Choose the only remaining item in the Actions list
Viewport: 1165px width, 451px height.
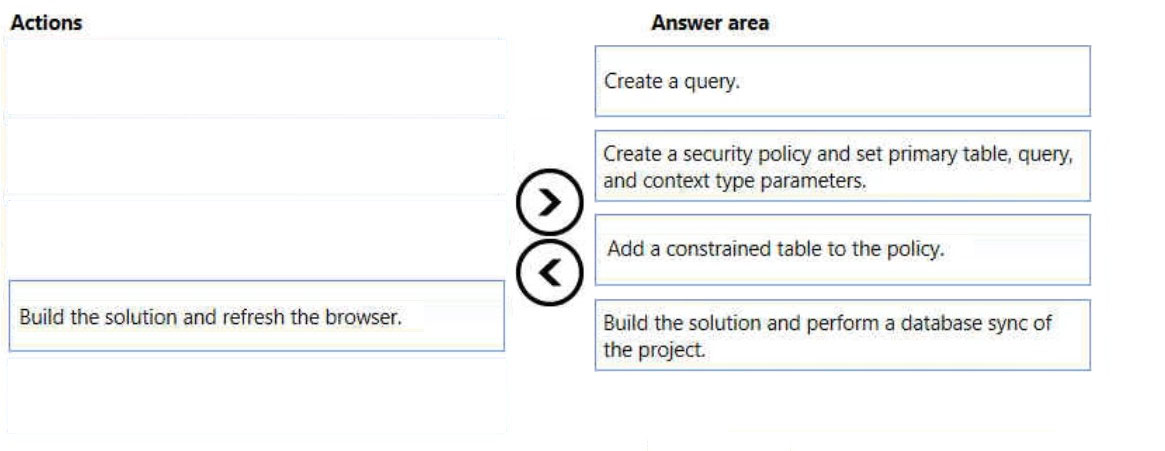point(256,316)
